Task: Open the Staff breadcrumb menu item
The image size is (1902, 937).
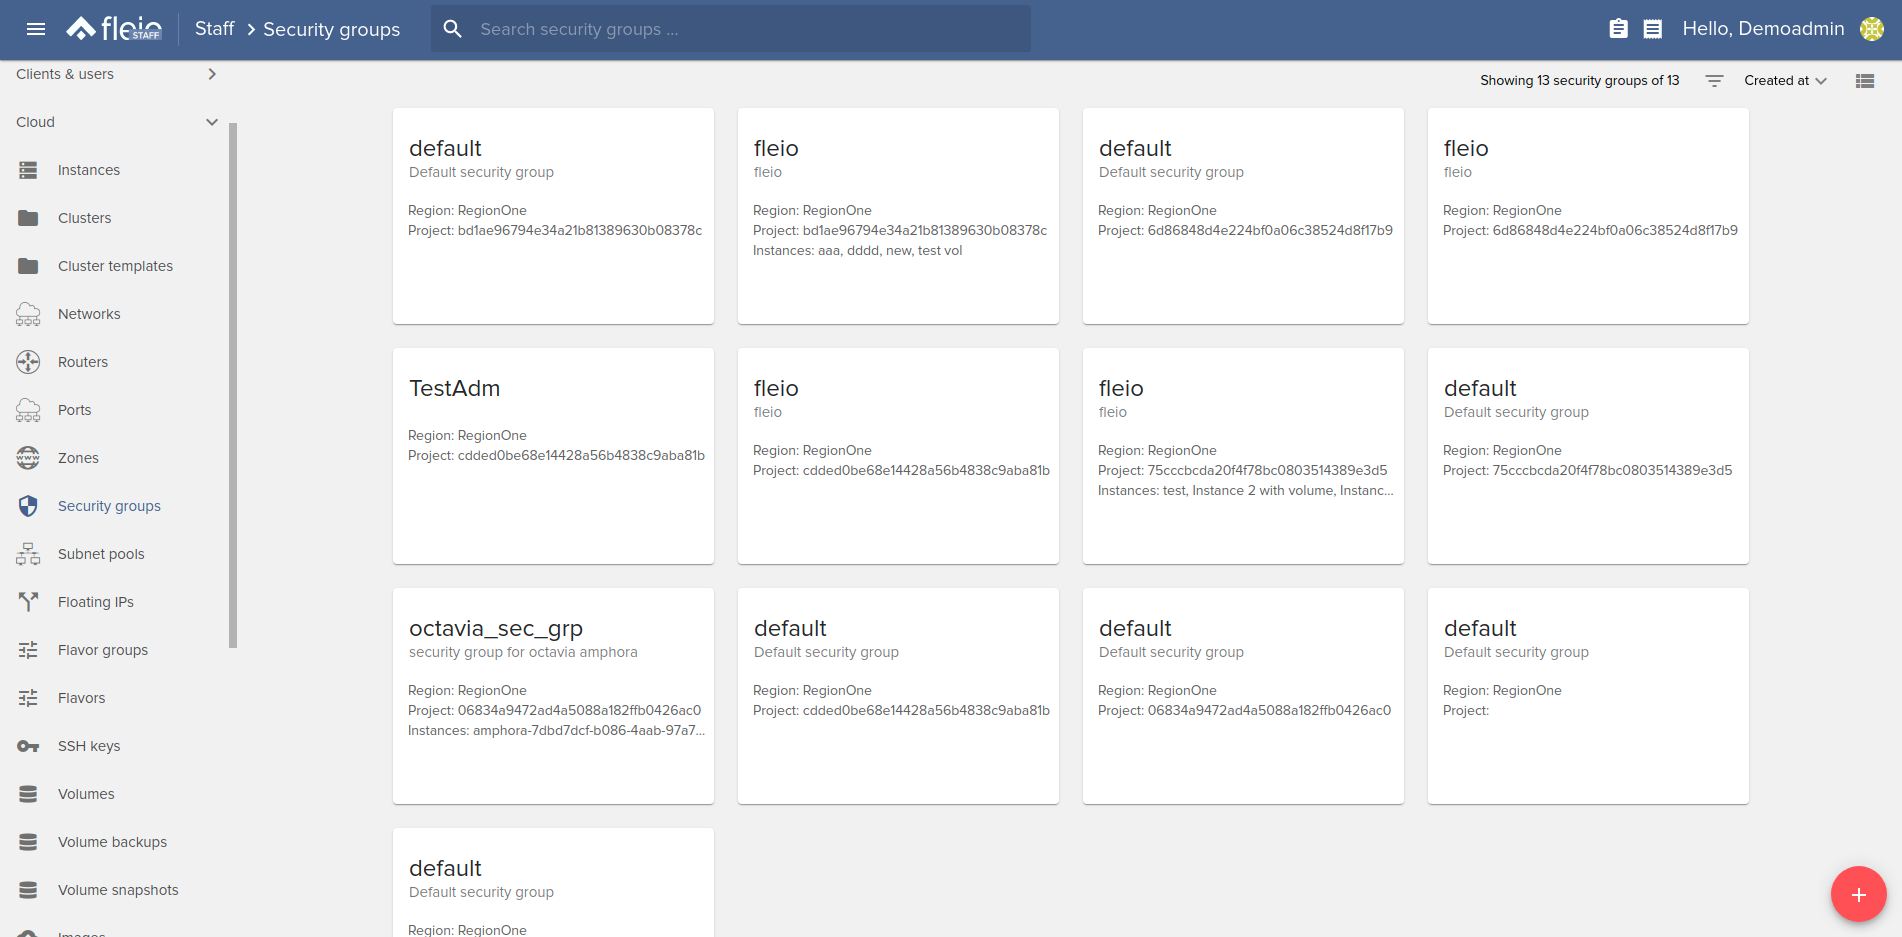Action: pyautogui.click(x=214, y=29)
